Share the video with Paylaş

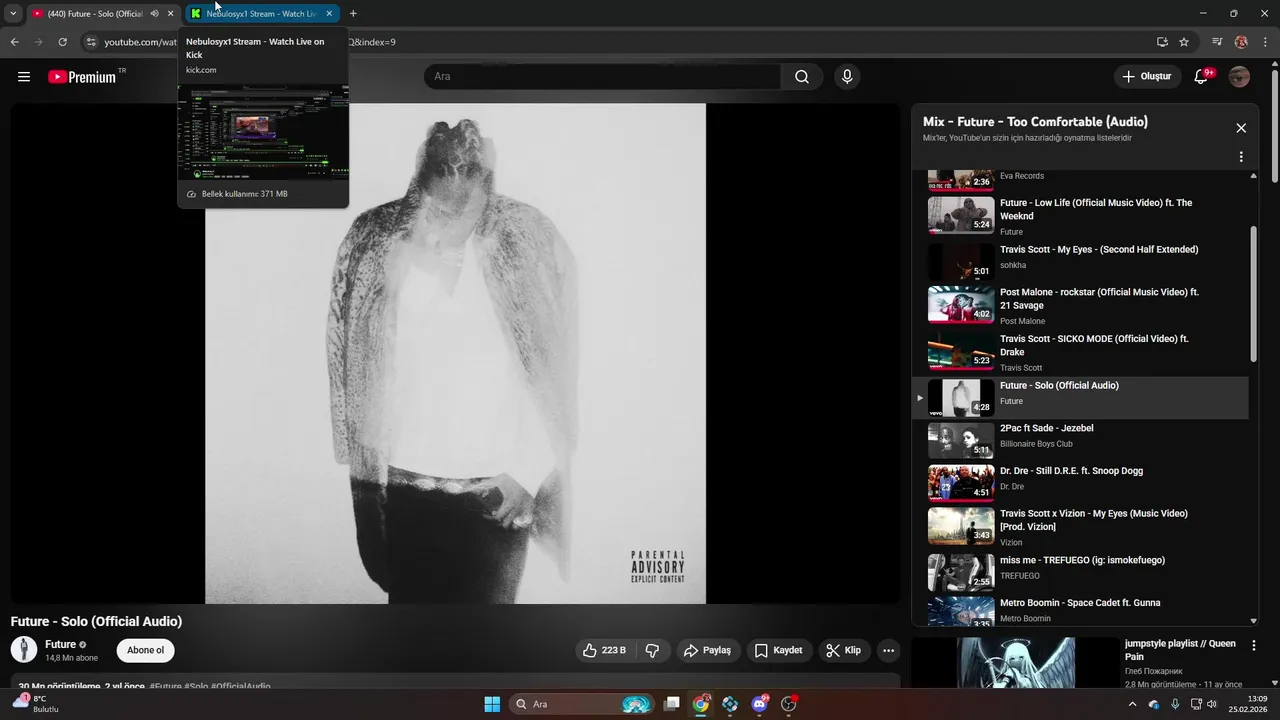tap(707, 650)
